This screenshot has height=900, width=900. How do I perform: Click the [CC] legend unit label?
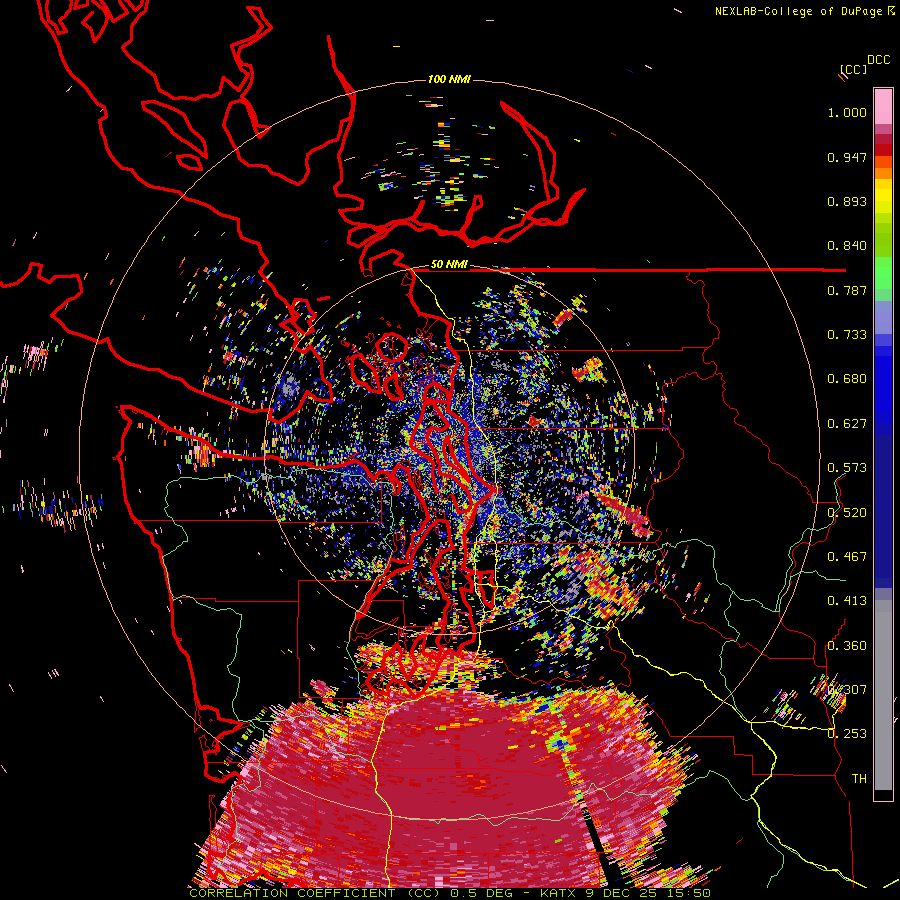[x=854, y=70]
